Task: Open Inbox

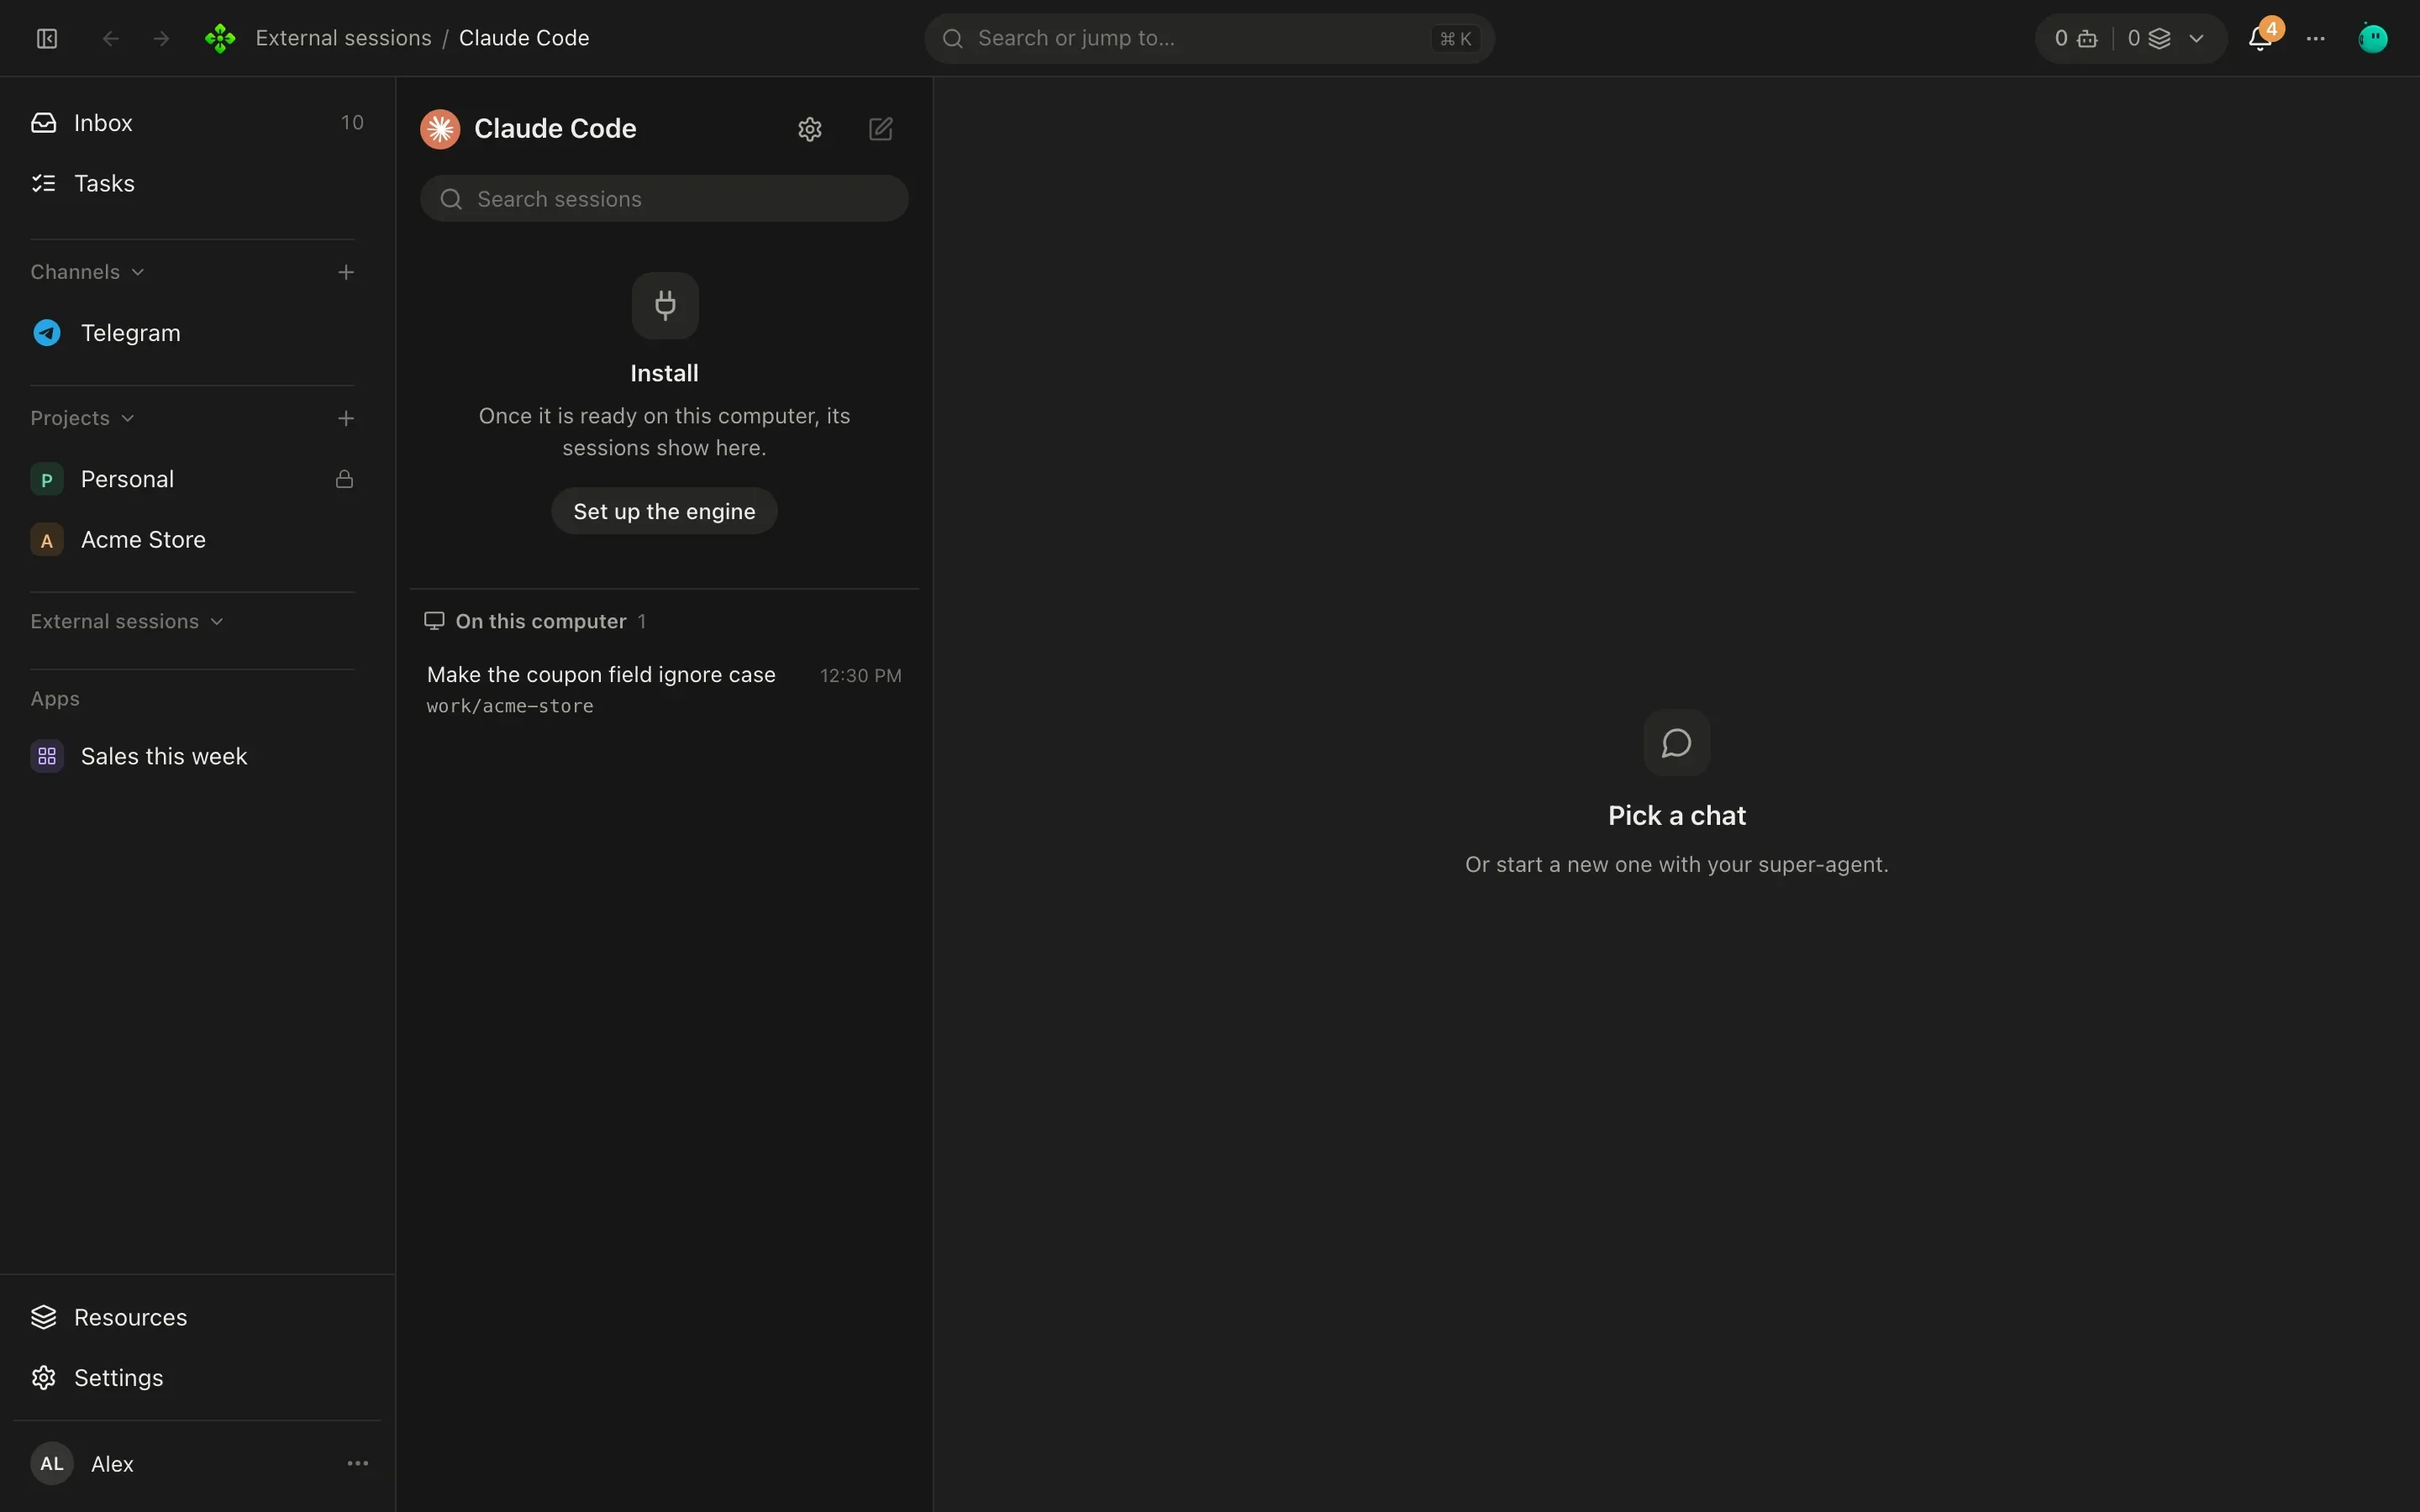Action: pos(197,123)
